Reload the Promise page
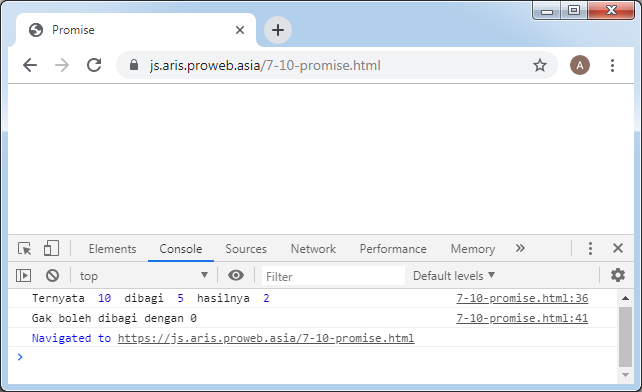Screen dimensions: 642x392 94,65
